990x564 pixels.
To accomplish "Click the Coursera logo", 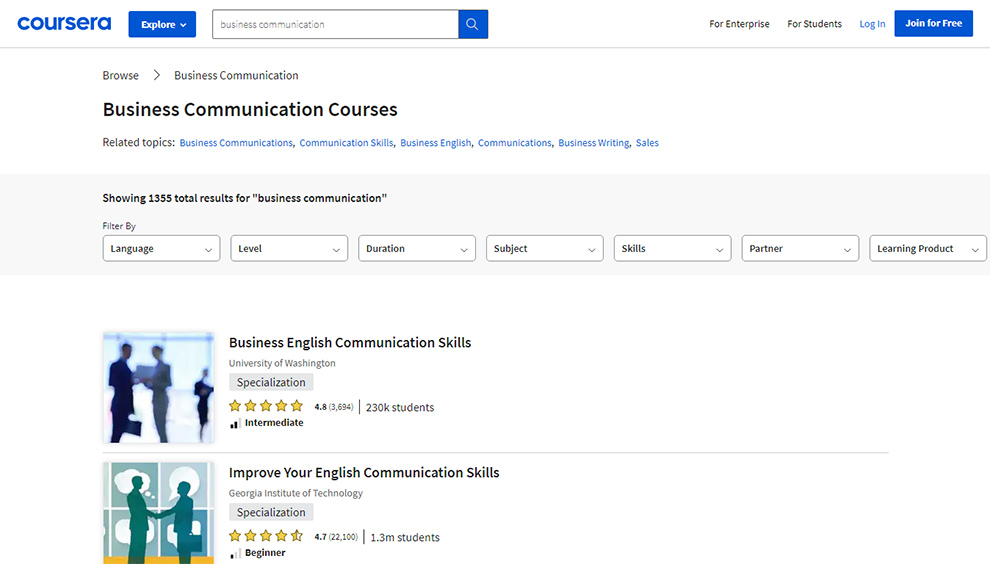I will 64,23.
